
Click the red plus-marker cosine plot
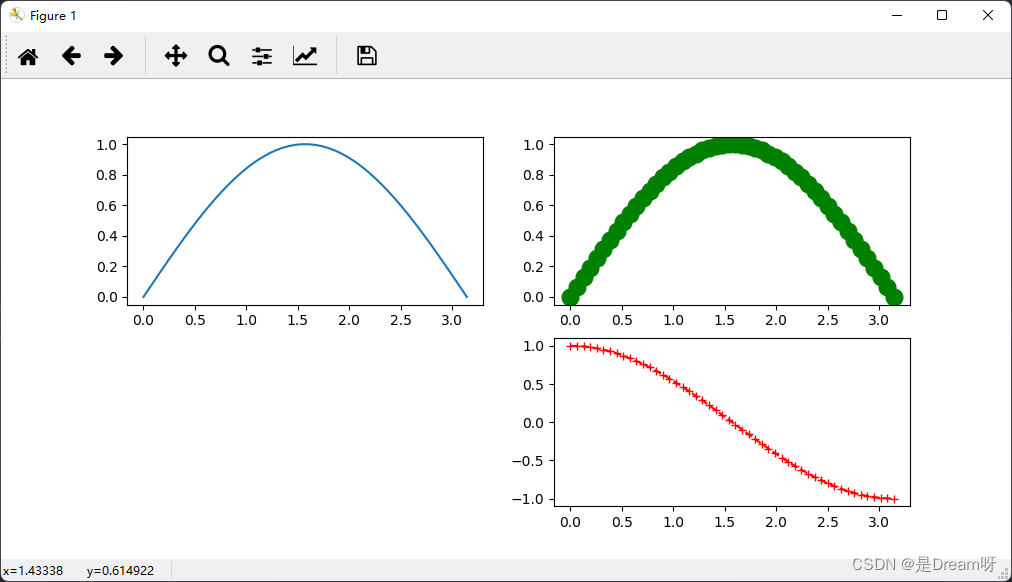[x=733, y=423]
